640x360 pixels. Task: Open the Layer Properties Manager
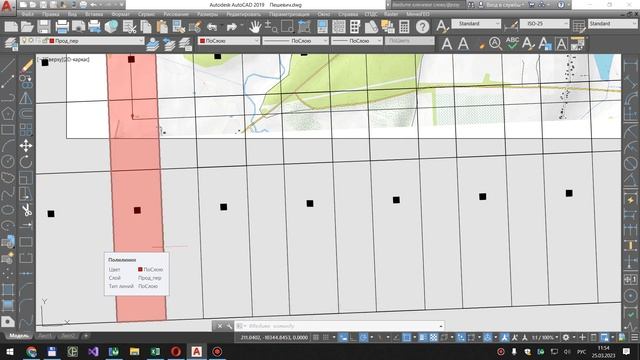pos(11,43)
